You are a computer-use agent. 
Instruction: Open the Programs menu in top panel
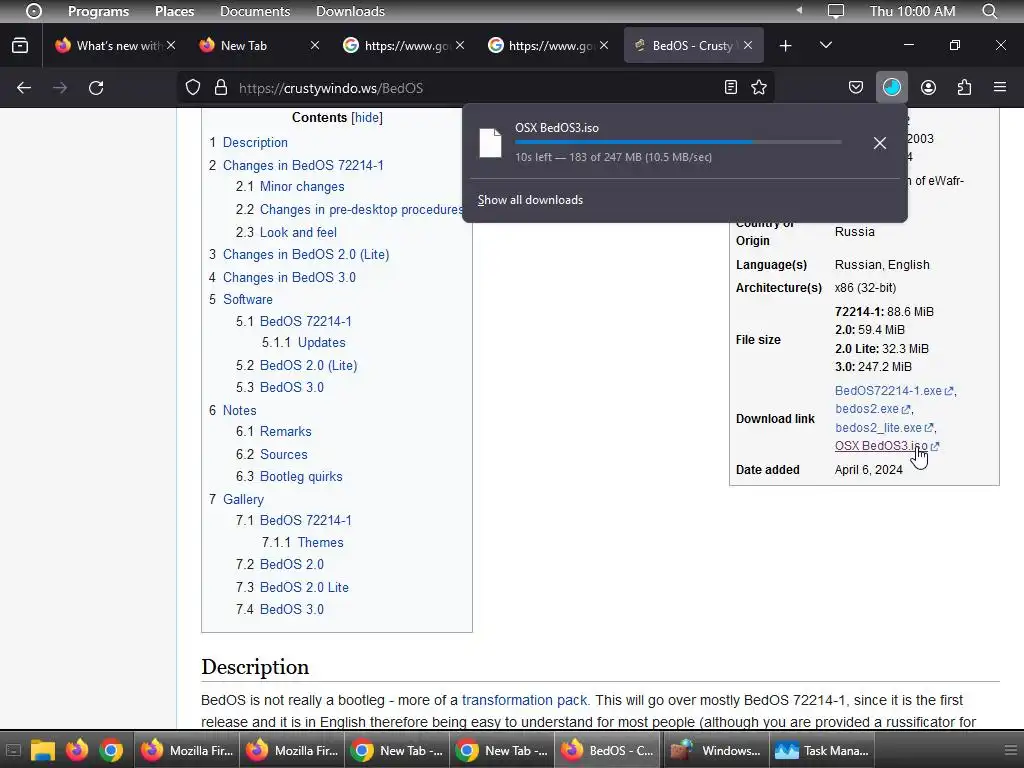pos(99,11)
